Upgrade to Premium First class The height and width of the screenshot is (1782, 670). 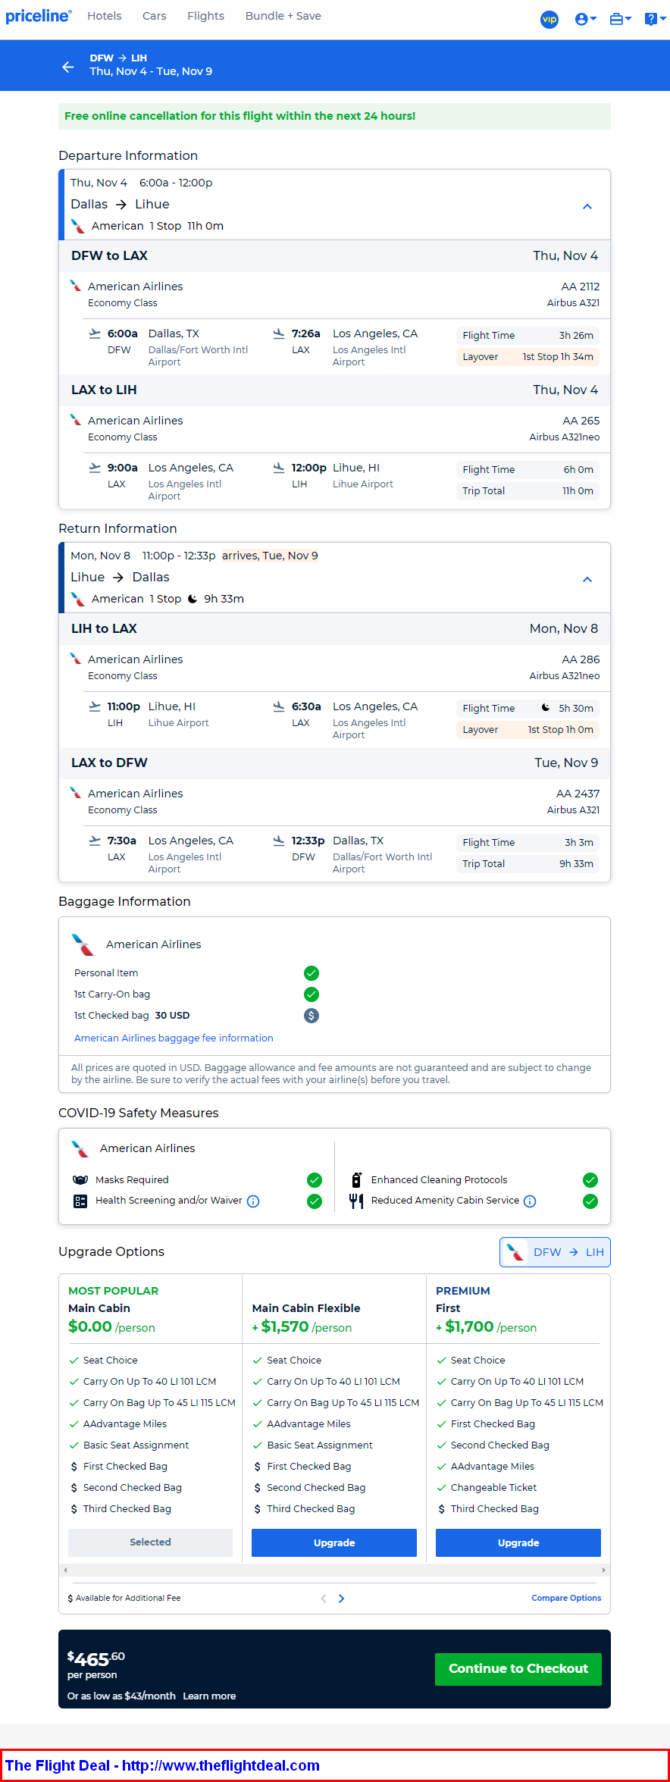(518, 1542)
